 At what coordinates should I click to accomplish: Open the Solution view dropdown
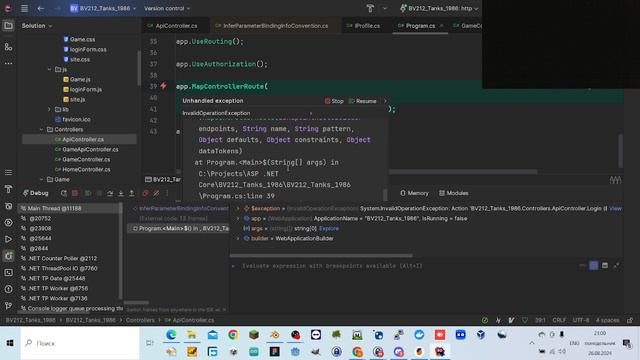(x=37, y=26)
